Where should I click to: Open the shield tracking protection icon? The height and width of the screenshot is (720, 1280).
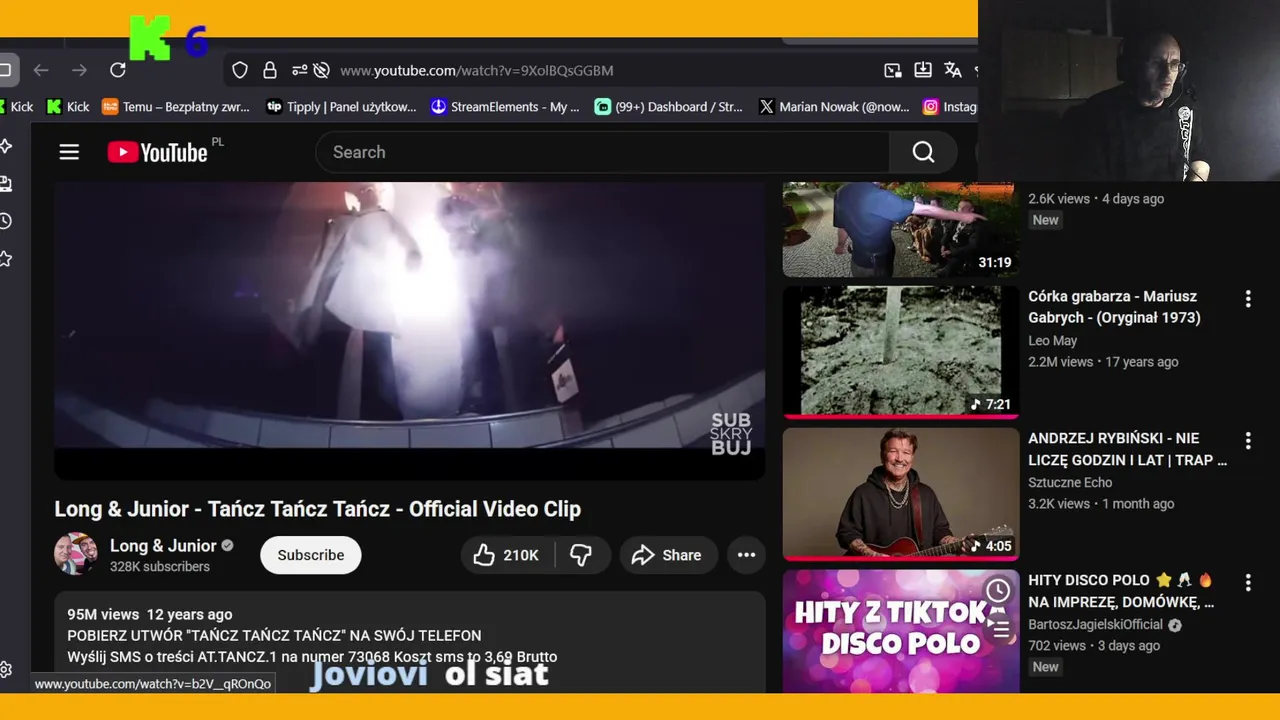(240, 70)
